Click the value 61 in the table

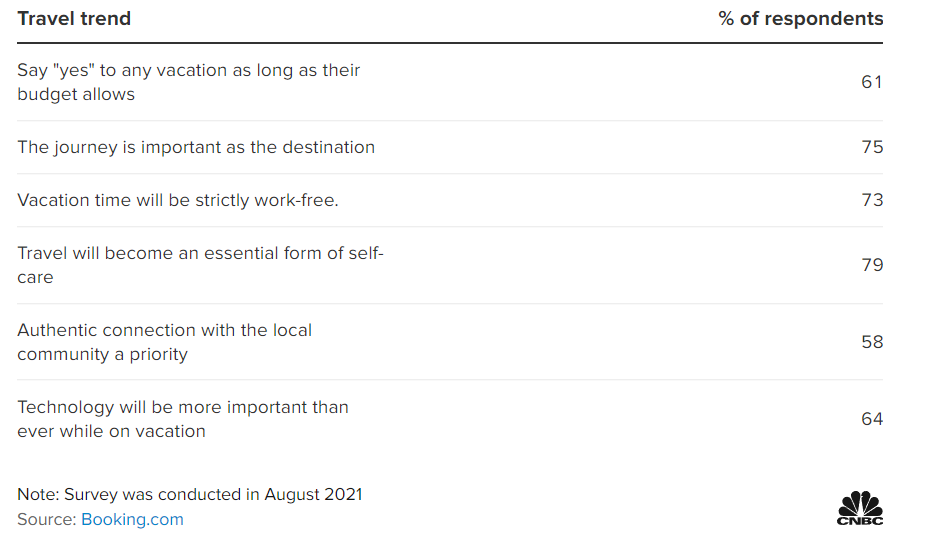[x=872, y=82]
